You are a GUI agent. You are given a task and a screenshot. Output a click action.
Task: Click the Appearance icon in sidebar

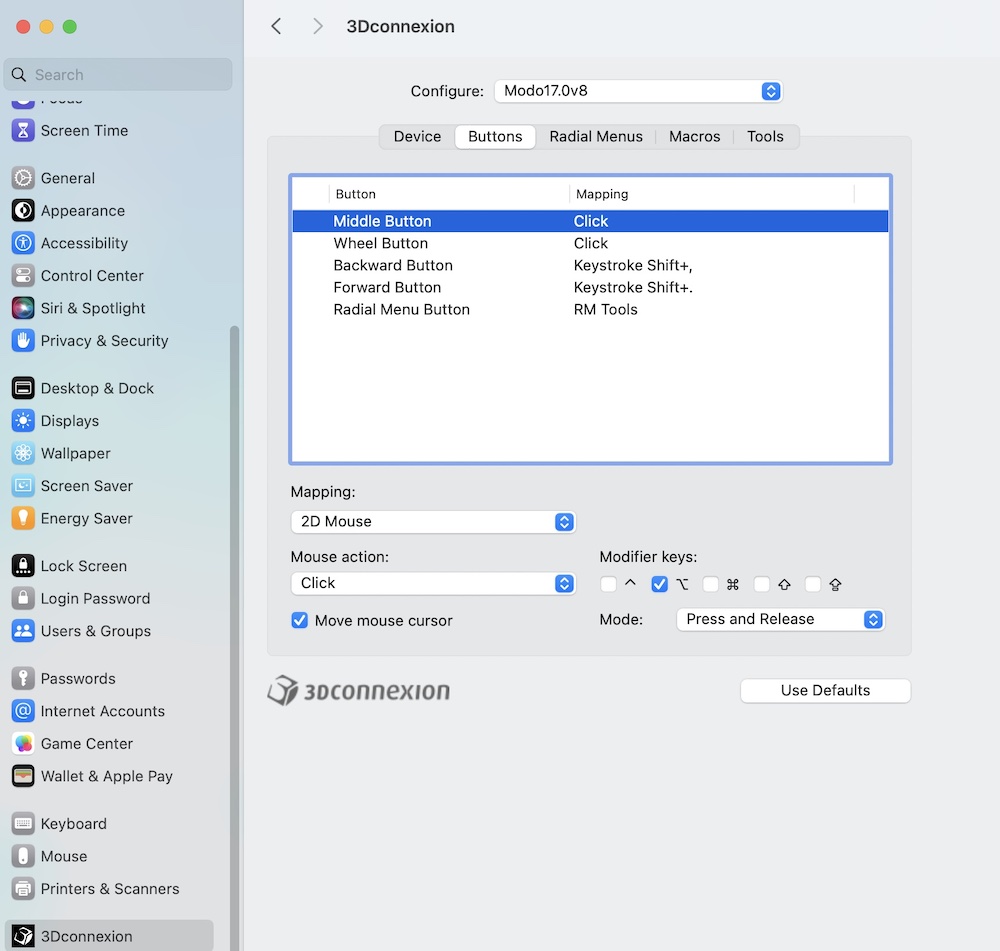pyautogui.click(x=23, y=210)
